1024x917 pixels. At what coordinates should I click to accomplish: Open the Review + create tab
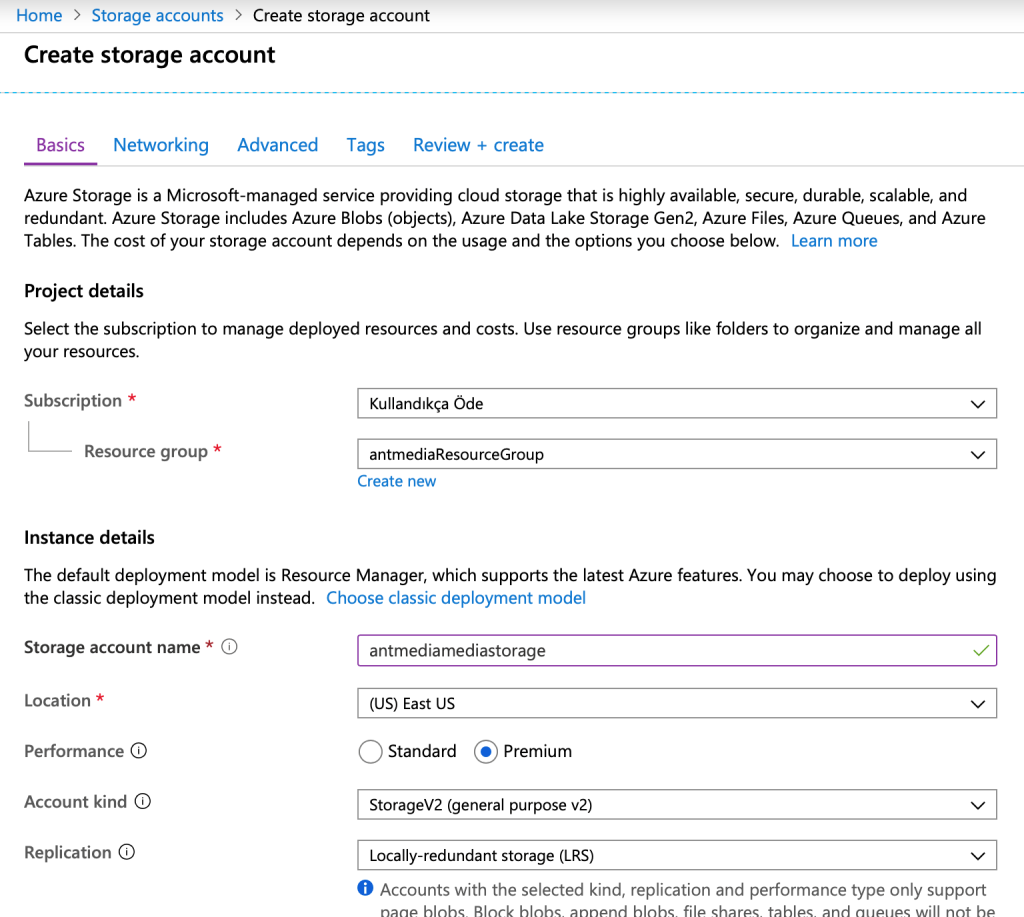click(x=478, y=145)
